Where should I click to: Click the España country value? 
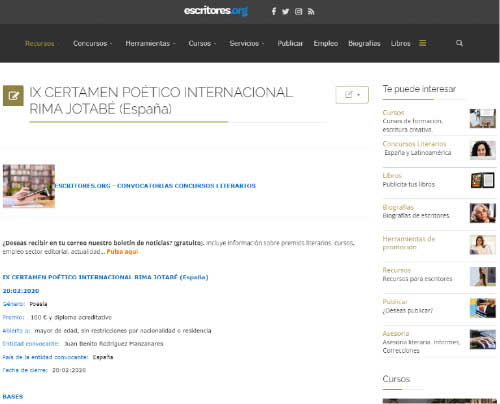(103, 357)
